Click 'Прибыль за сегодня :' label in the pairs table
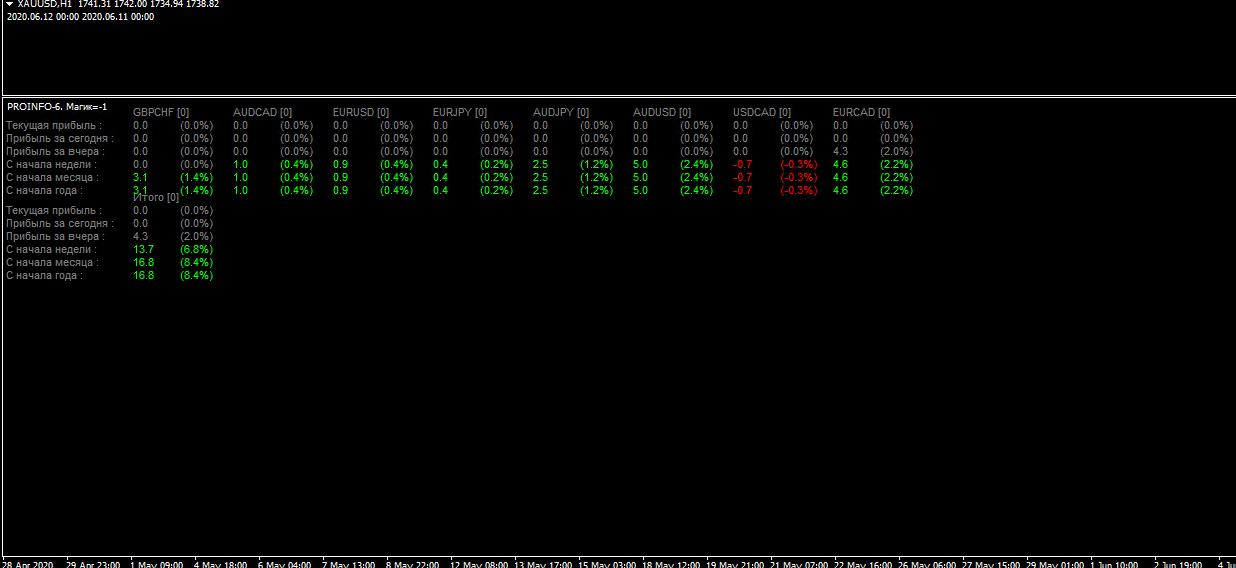The image size is (1236, 568). pos(60,139)
